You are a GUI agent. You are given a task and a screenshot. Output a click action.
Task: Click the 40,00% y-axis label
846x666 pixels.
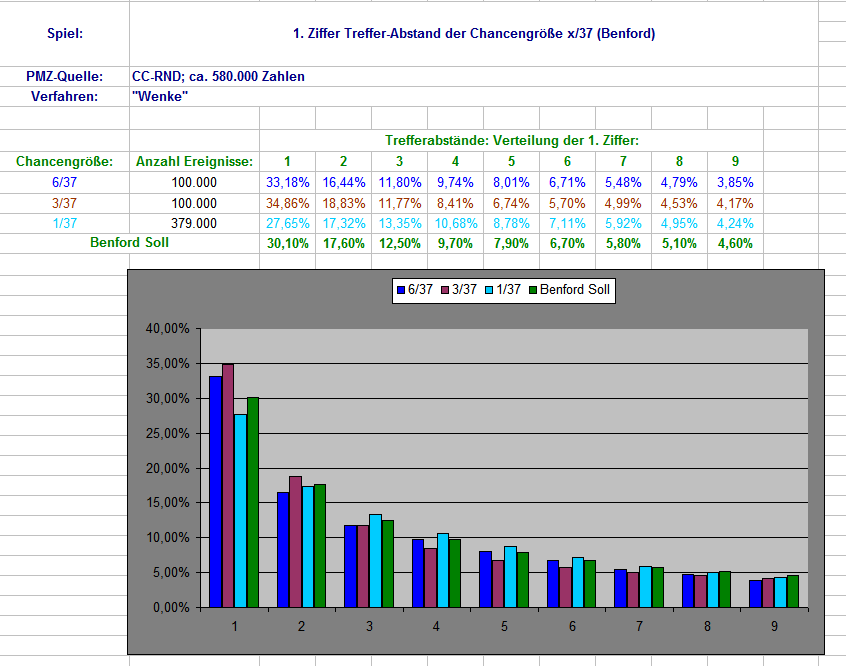click(168, 329)
